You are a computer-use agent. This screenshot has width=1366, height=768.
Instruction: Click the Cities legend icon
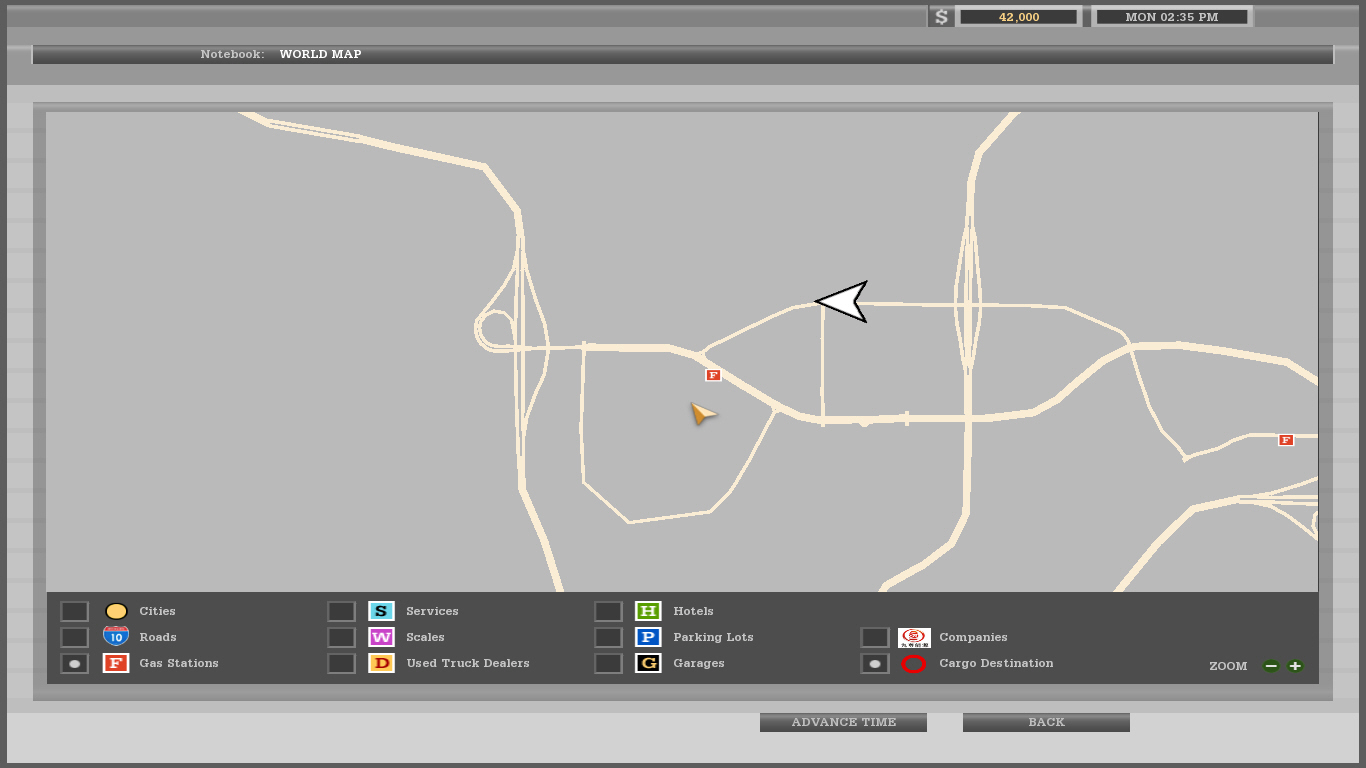(x=116, y=611)
